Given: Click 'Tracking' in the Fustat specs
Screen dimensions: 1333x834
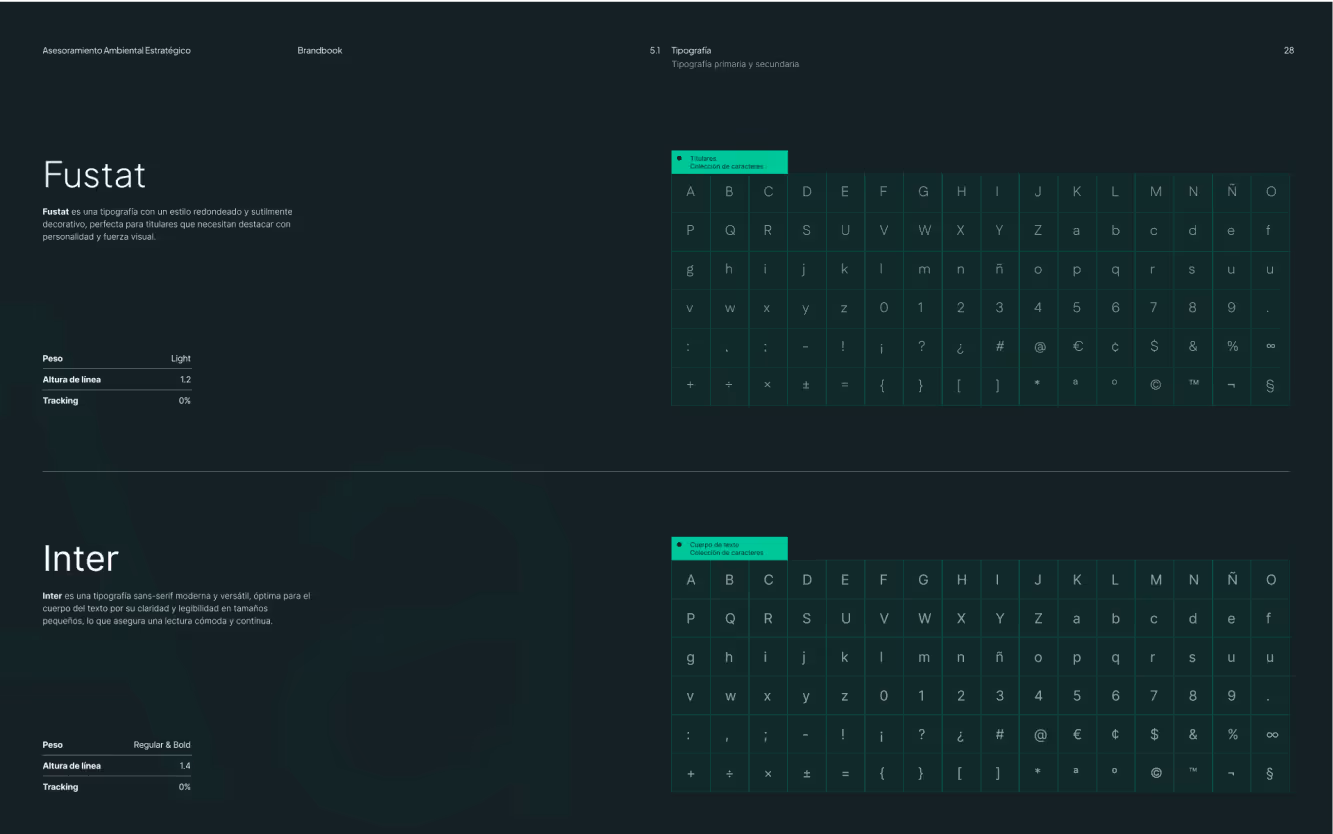Looking at the screenshot, I should [x=60, y=400].
